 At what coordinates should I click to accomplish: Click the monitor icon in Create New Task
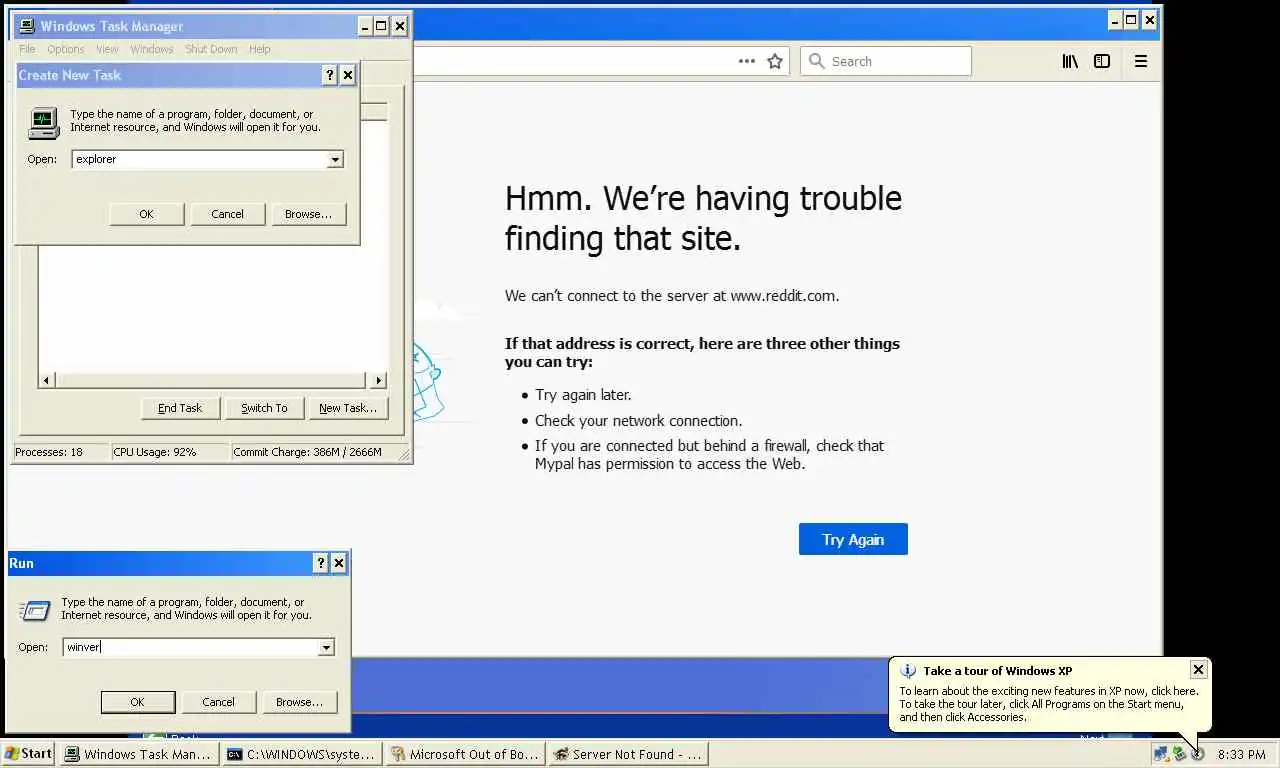point(44,123)
